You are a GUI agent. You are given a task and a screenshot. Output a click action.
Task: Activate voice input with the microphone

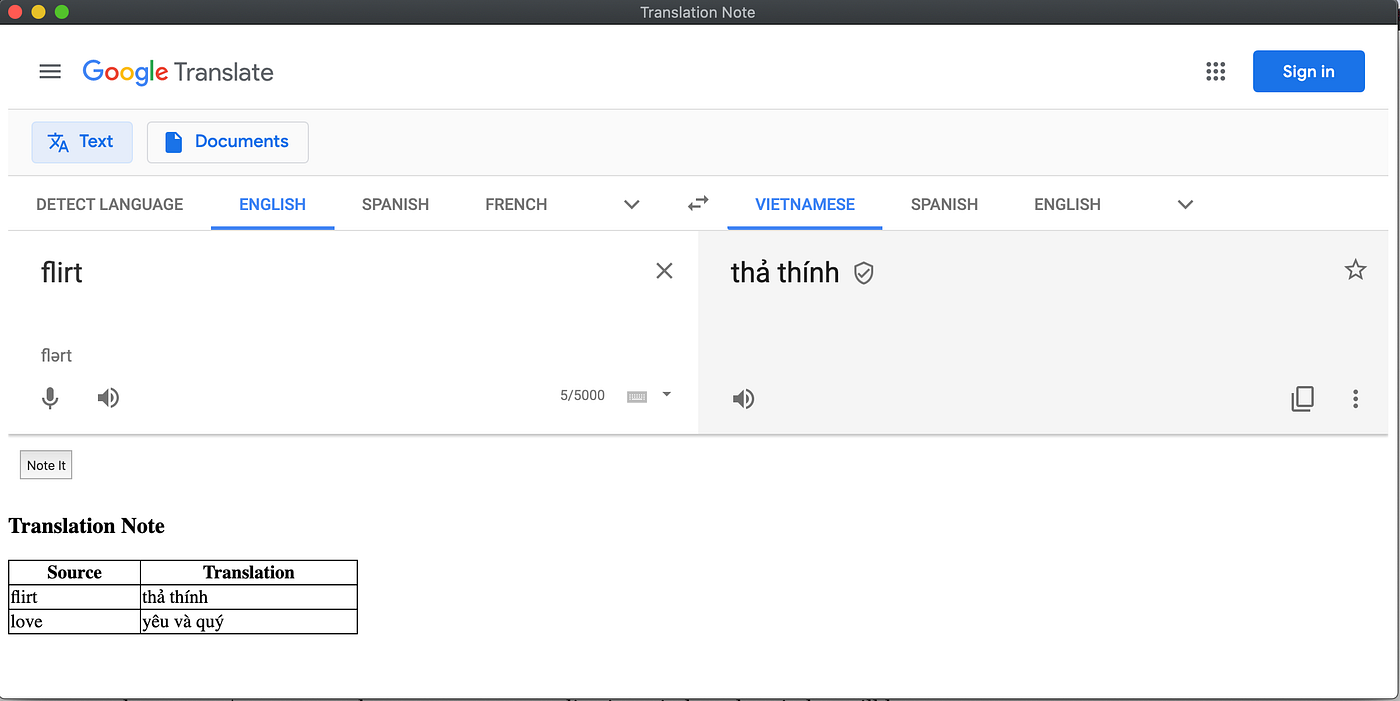[50, 397]
